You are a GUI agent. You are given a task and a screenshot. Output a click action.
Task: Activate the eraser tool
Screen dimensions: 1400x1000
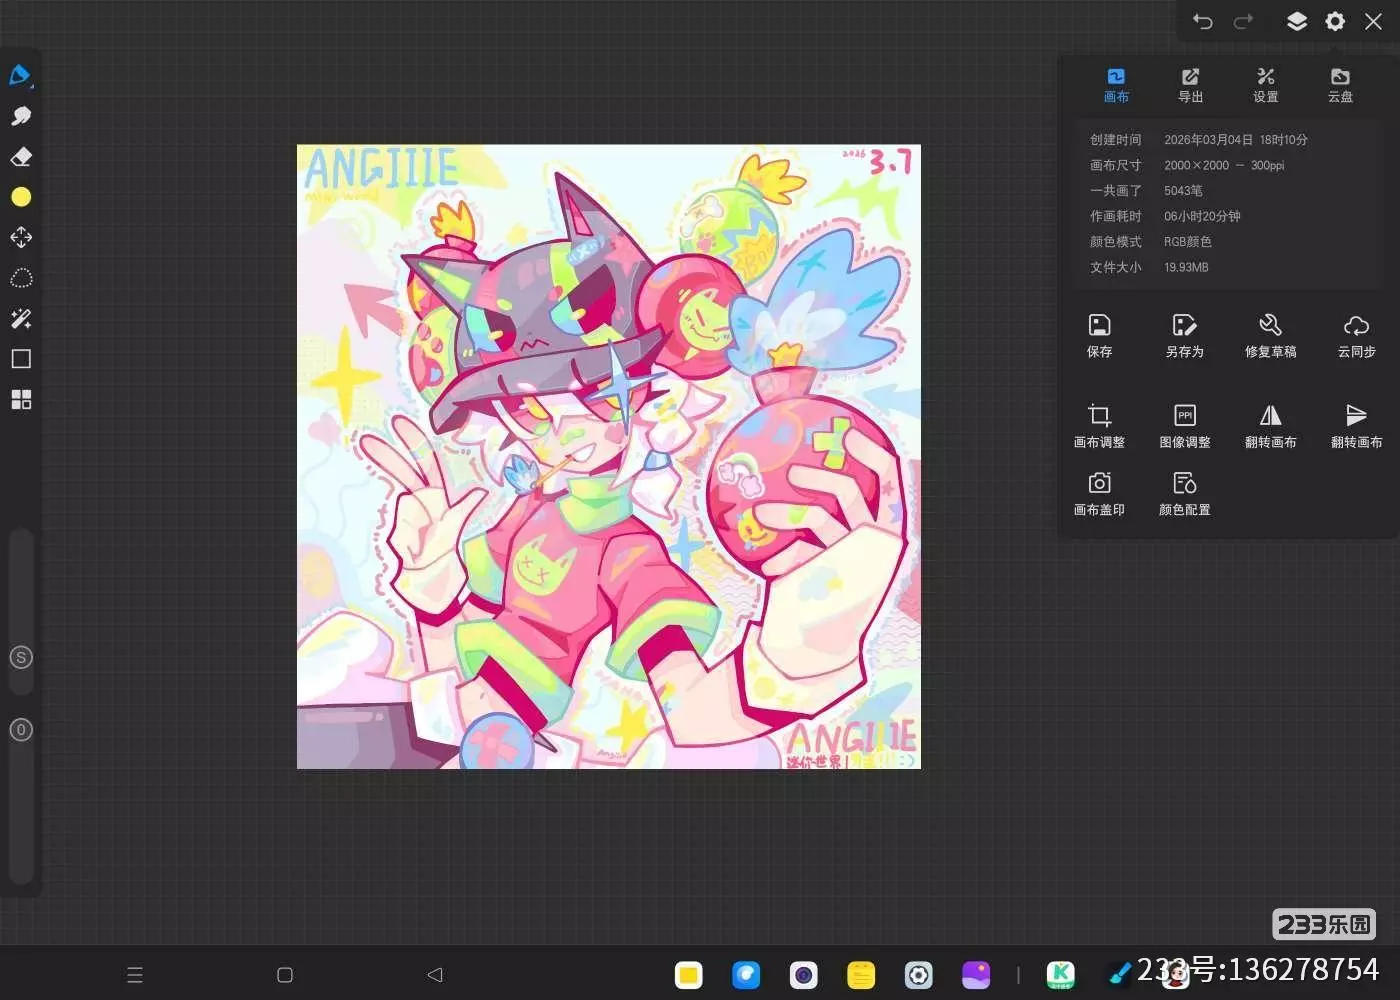point(21,157)
